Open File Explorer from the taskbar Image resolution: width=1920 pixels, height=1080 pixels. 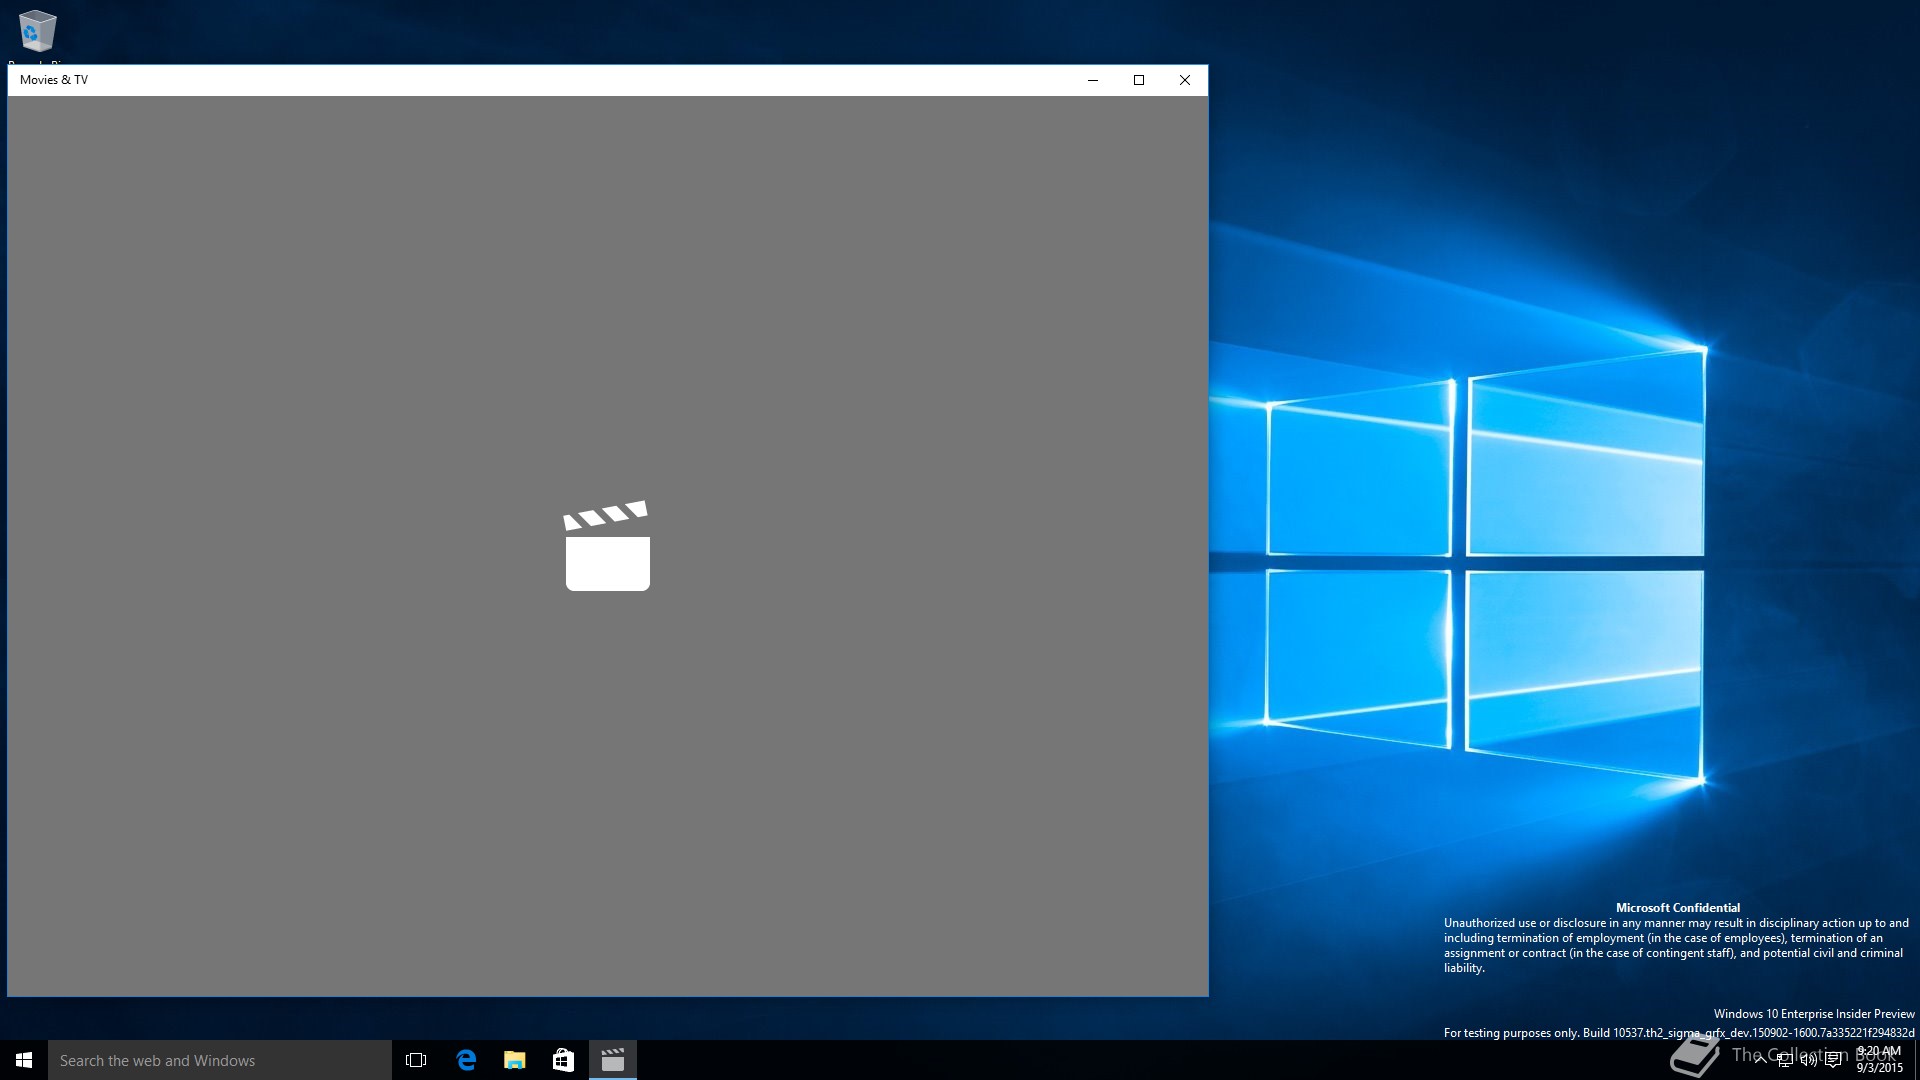point(515,1060)
